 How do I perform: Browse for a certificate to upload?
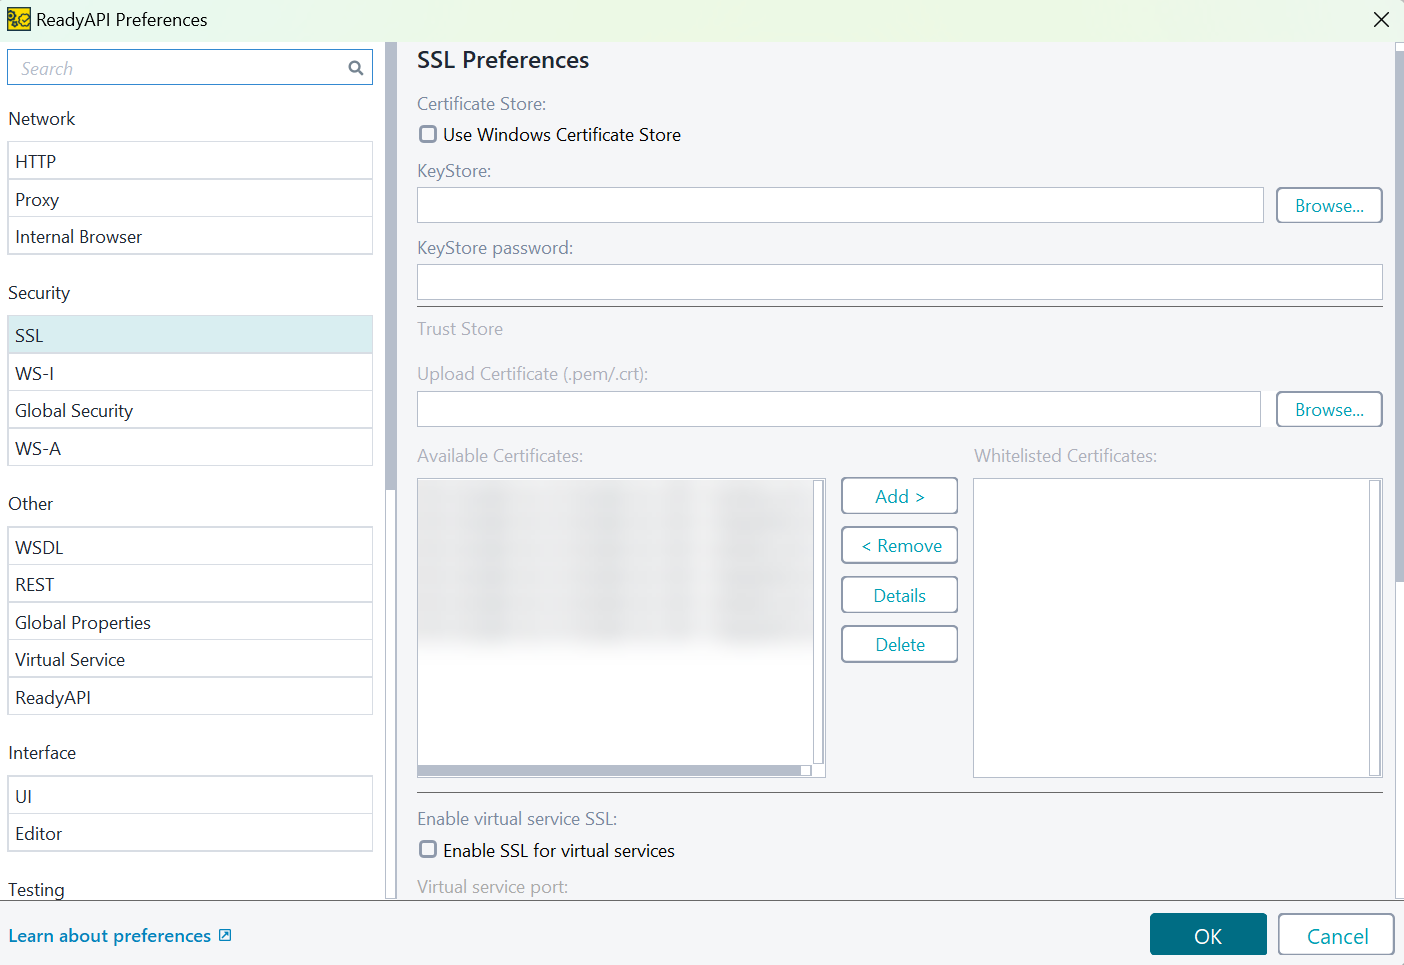coord(1328,410)
